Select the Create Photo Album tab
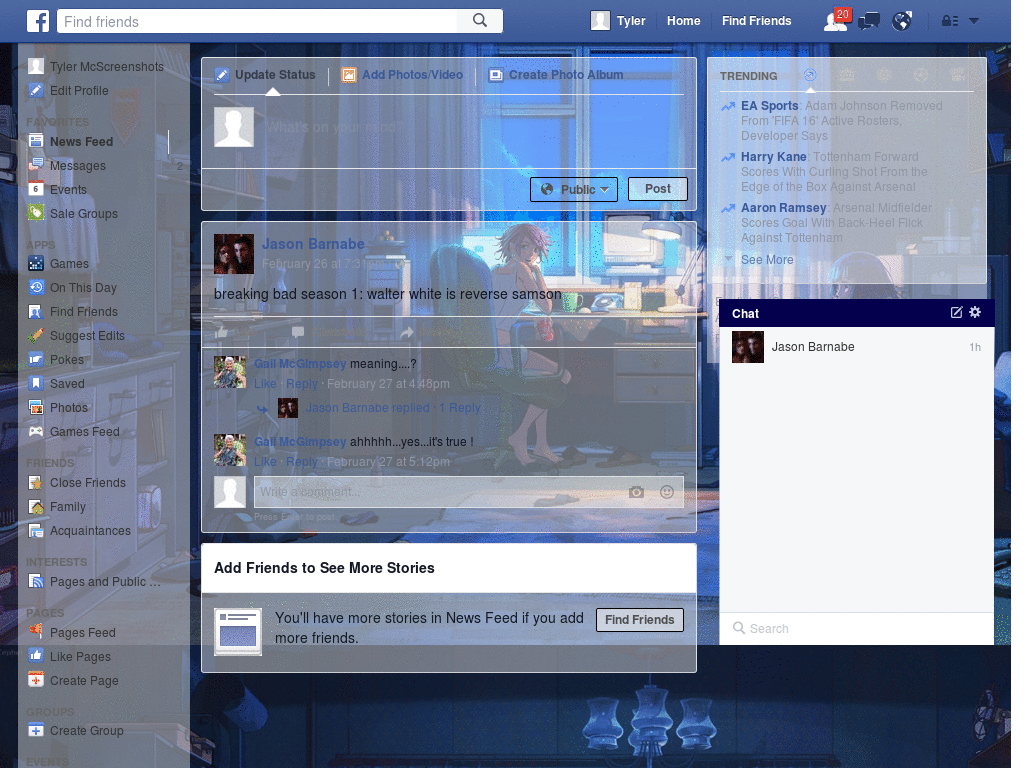Image resolution: width=1024 pixels, height=768 pixels. pos(556,75)
